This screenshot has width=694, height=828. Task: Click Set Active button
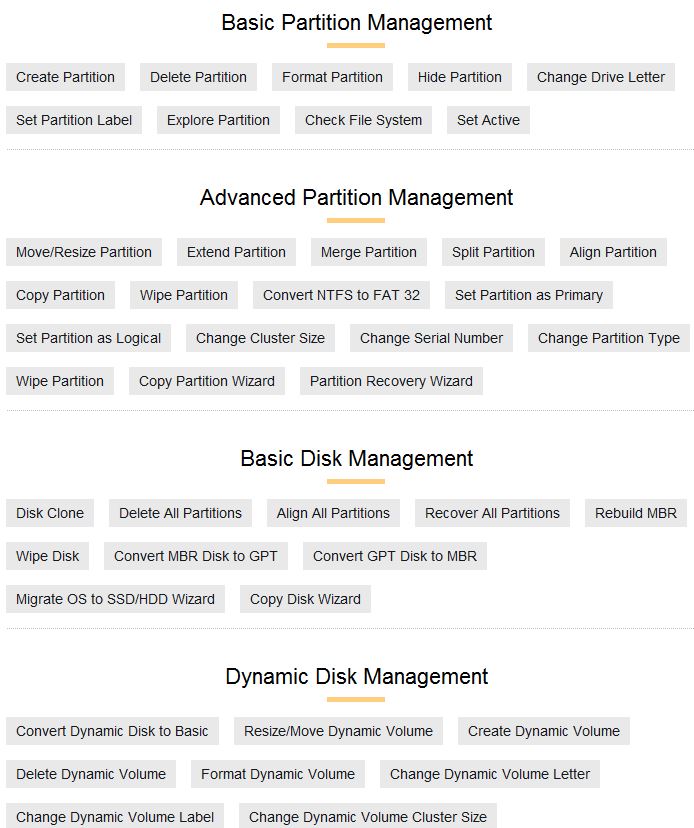488,120
